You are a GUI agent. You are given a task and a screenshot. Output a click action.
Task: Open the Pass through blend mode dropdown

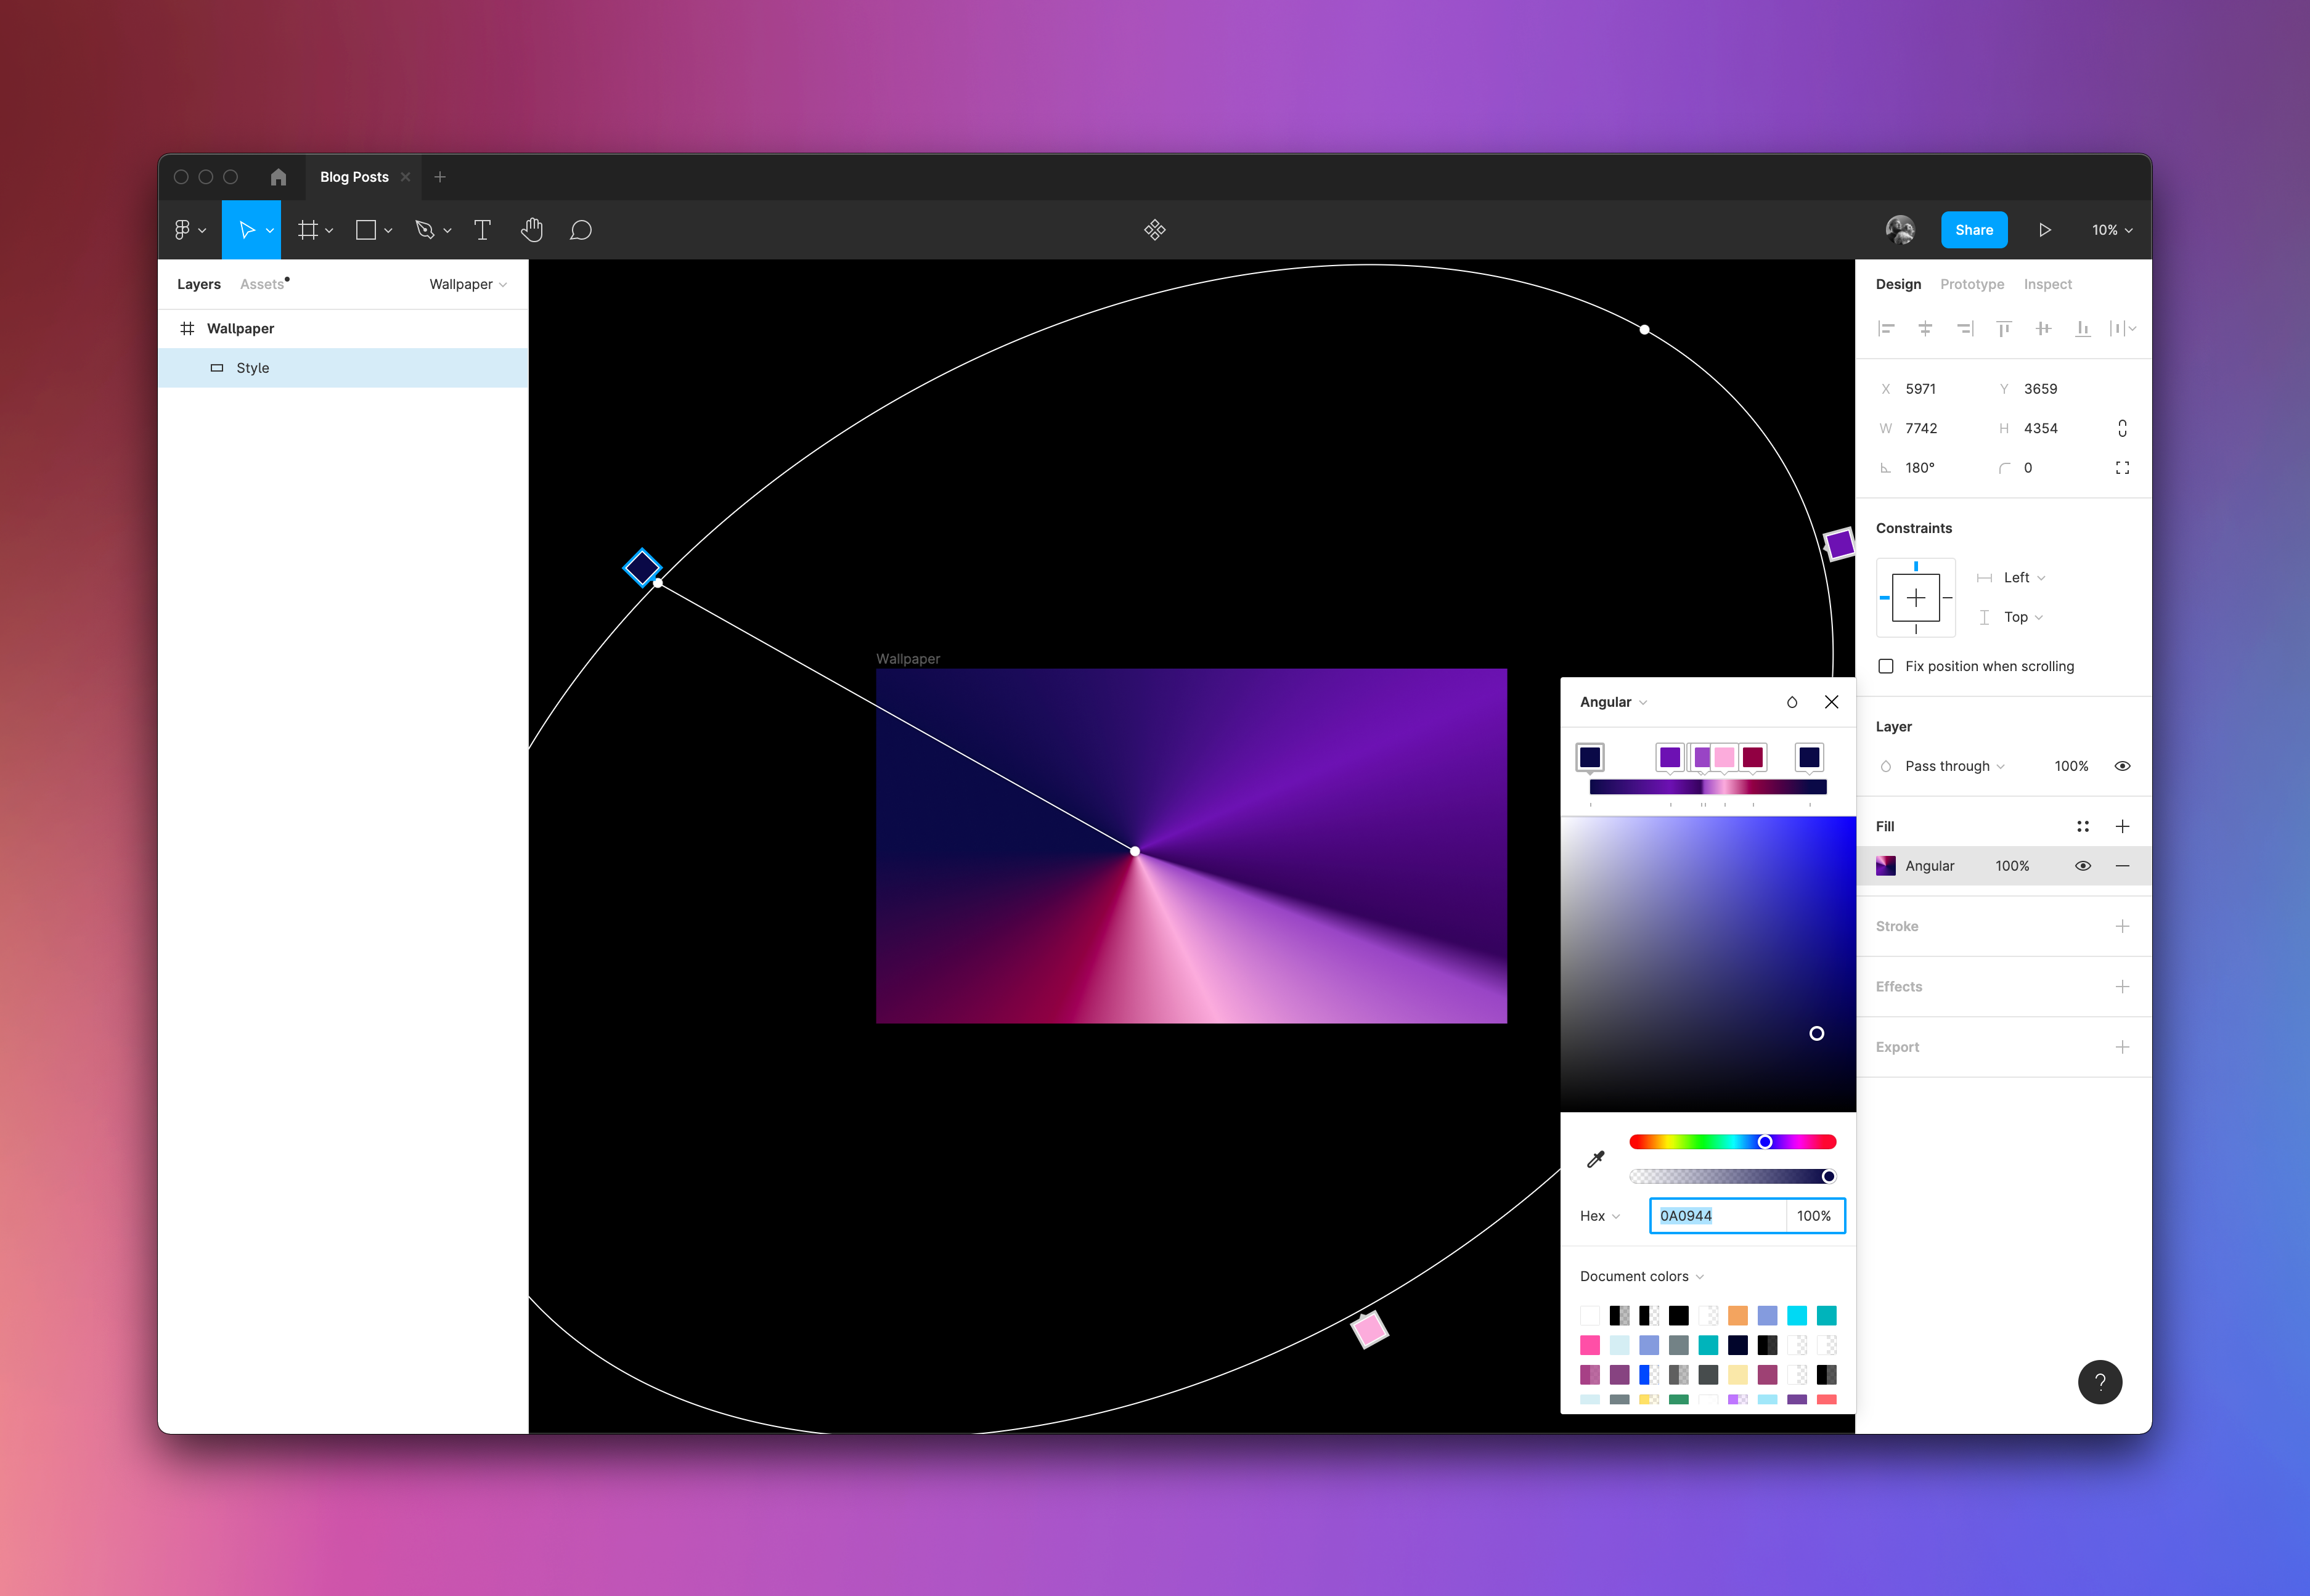(x=1948, y=765)
